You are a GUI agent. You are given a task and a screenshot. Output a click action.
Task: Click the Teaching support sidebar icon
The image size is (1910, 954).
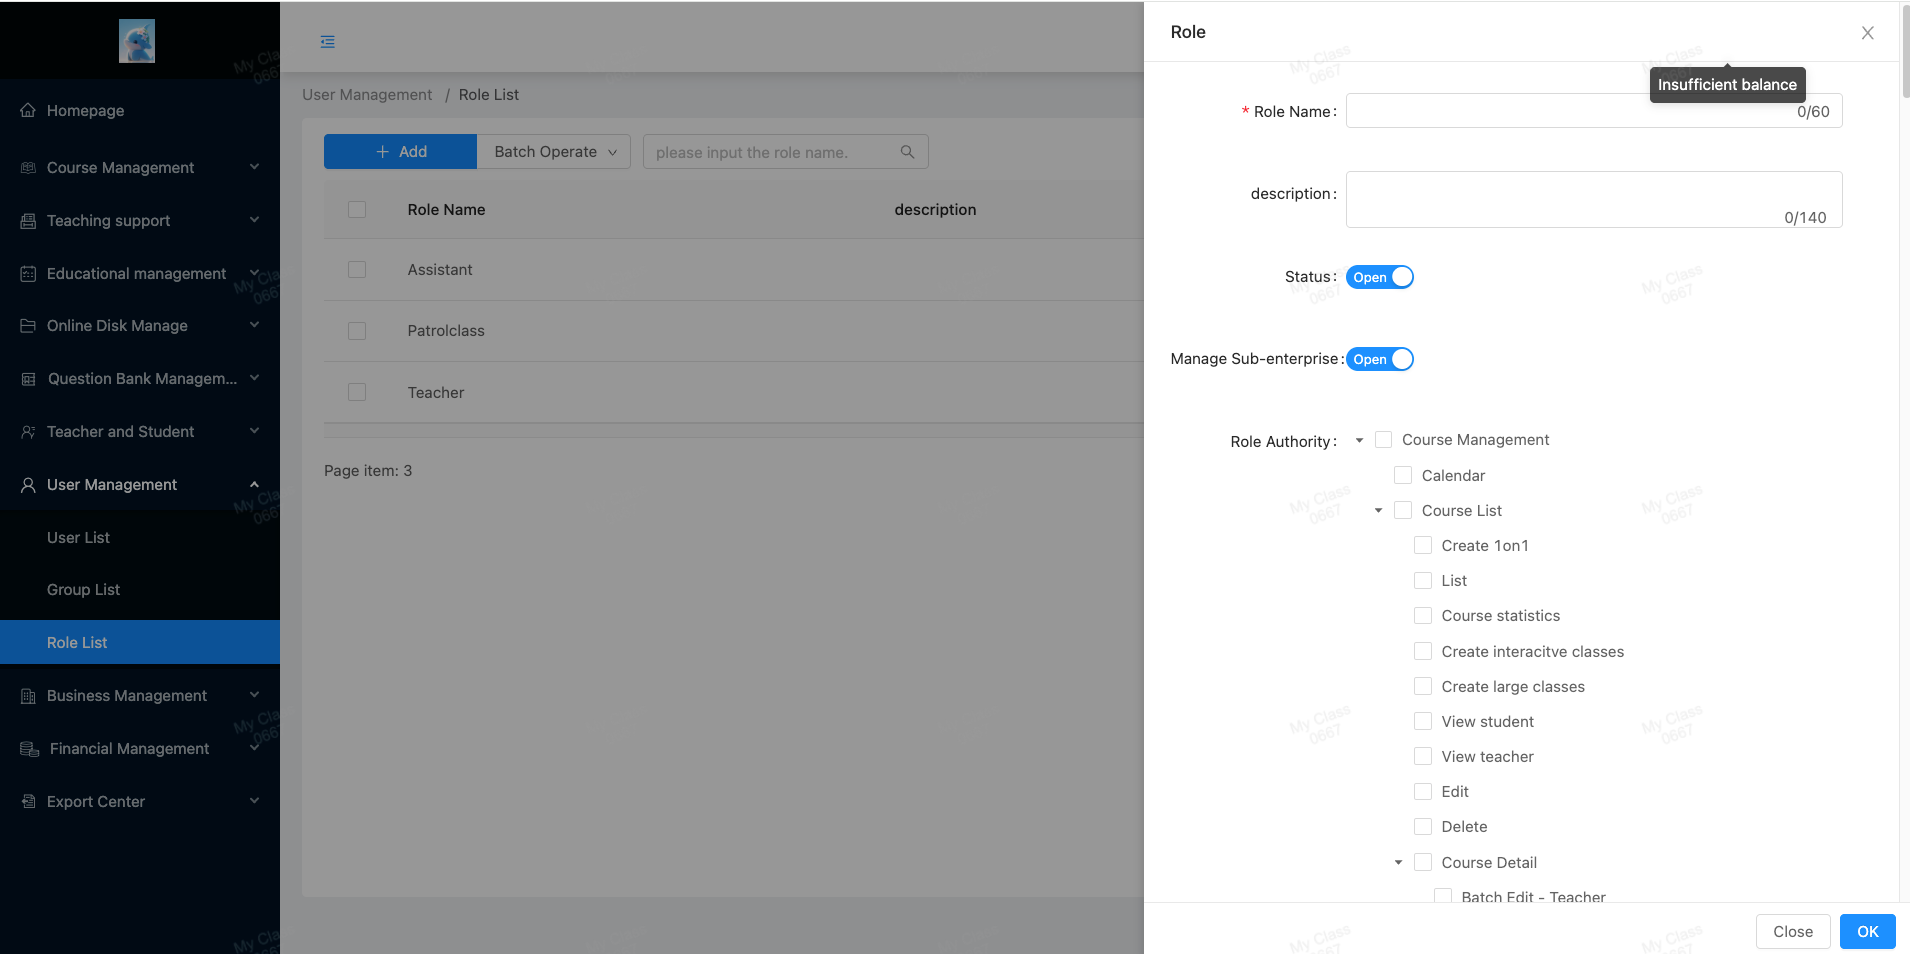pos(28,221)
